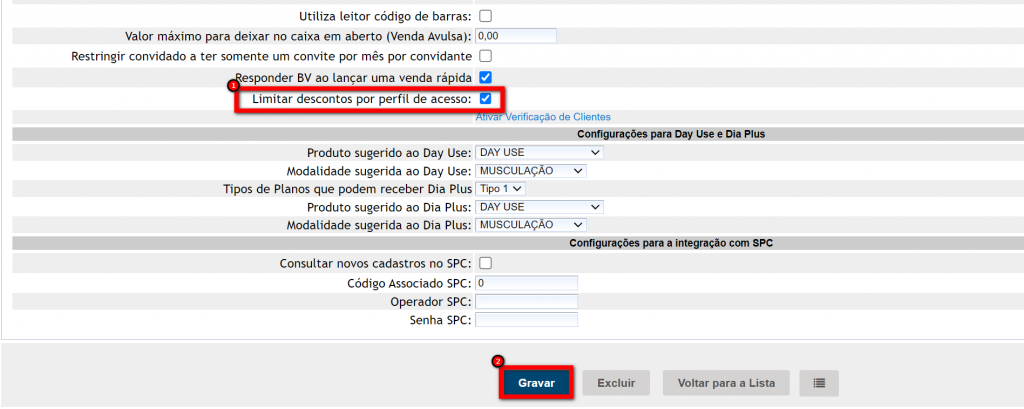Check Consultar novos cadastros no SPC

point(485,263)
